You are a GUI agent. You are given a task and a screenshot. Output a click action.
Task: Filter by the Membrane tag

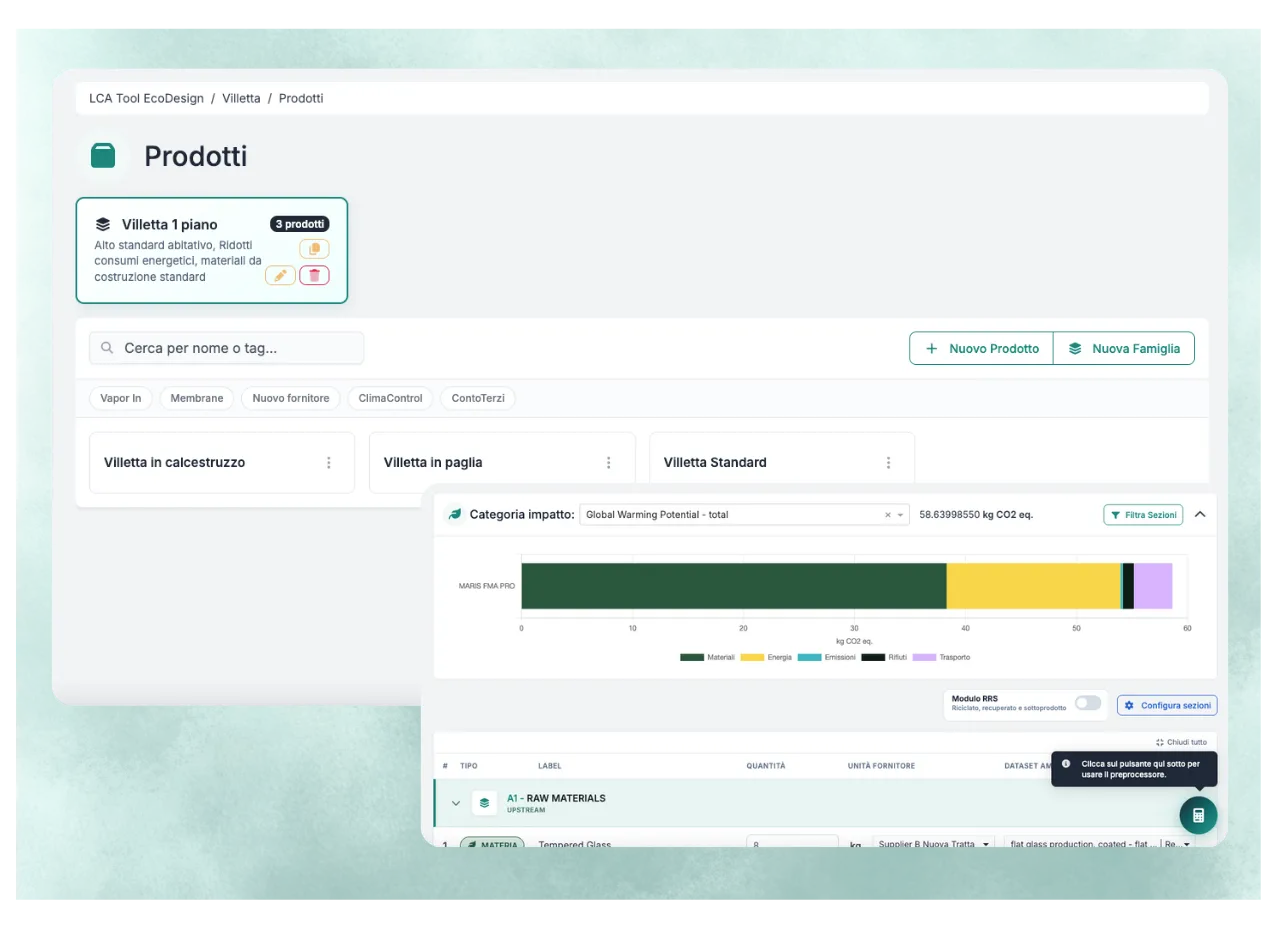[197, 398]
